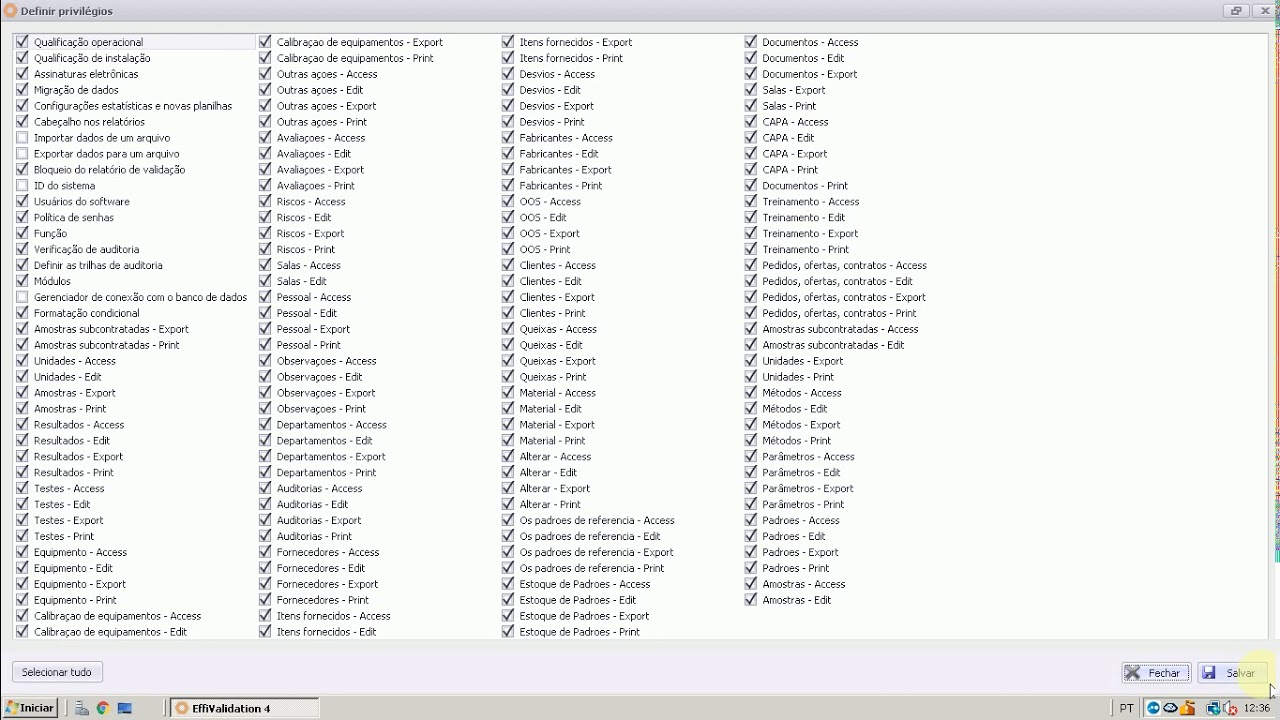Screen dimensions: 1280x720
Task: Uncheck Avaliaçoes - Print checkbox
Action: (265, 186)
